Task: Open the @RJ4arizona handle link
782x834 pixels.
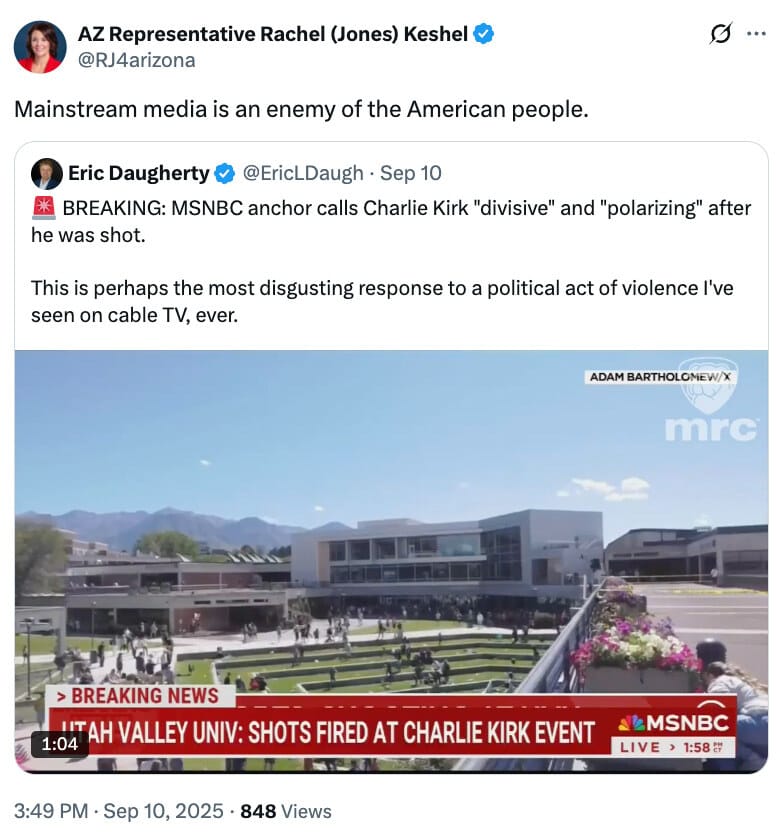Action: tap(137, 60)
